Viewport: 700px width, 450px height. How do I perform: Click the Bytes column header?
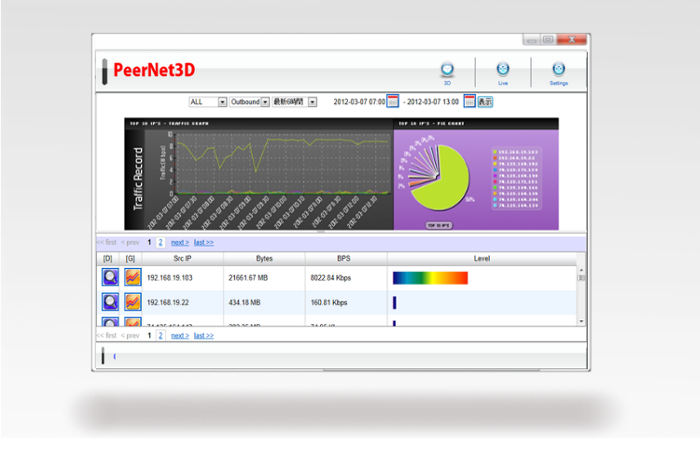point(264,258)
